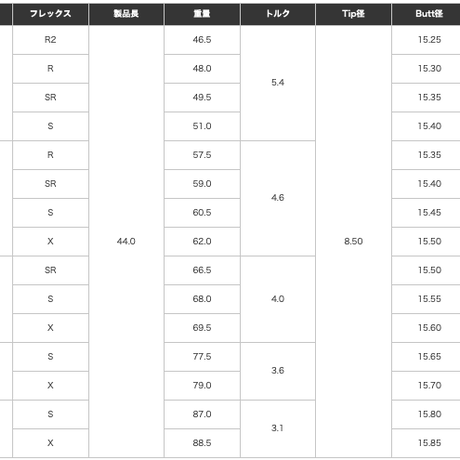Screen dimensions: 460x460
Task: Click the 62.0 weight cell
Action: point(202,241)
